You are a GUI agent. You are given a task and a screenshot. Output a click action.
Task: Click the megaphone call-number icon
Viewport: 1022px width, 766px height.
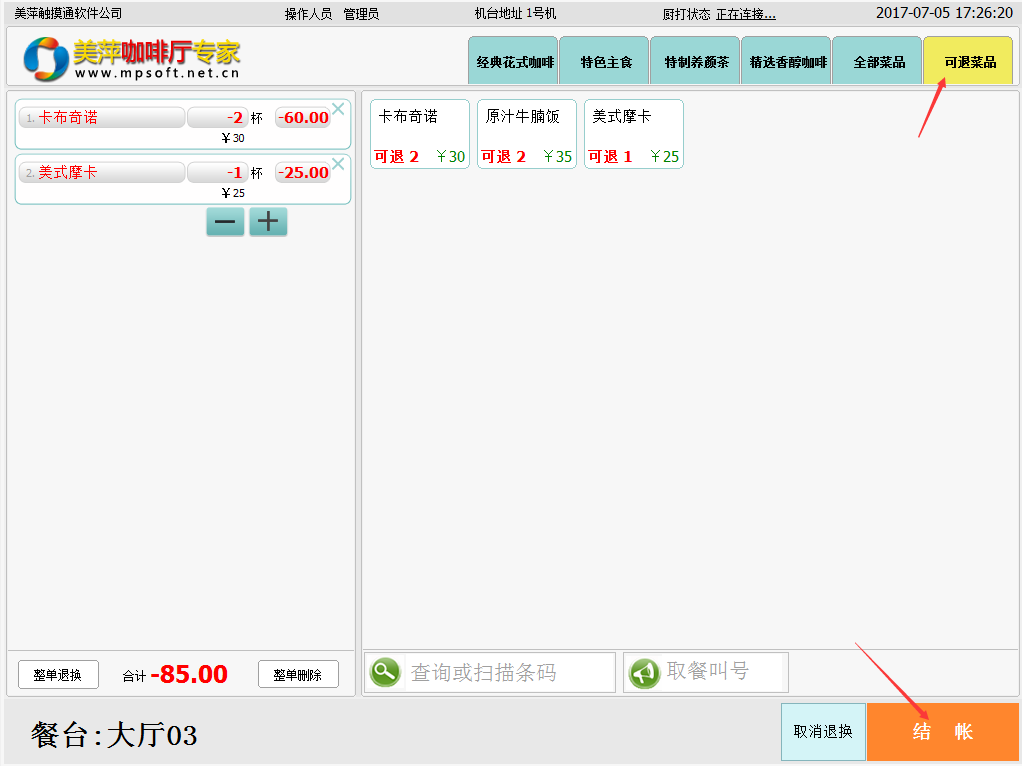(x=644, y=673)
